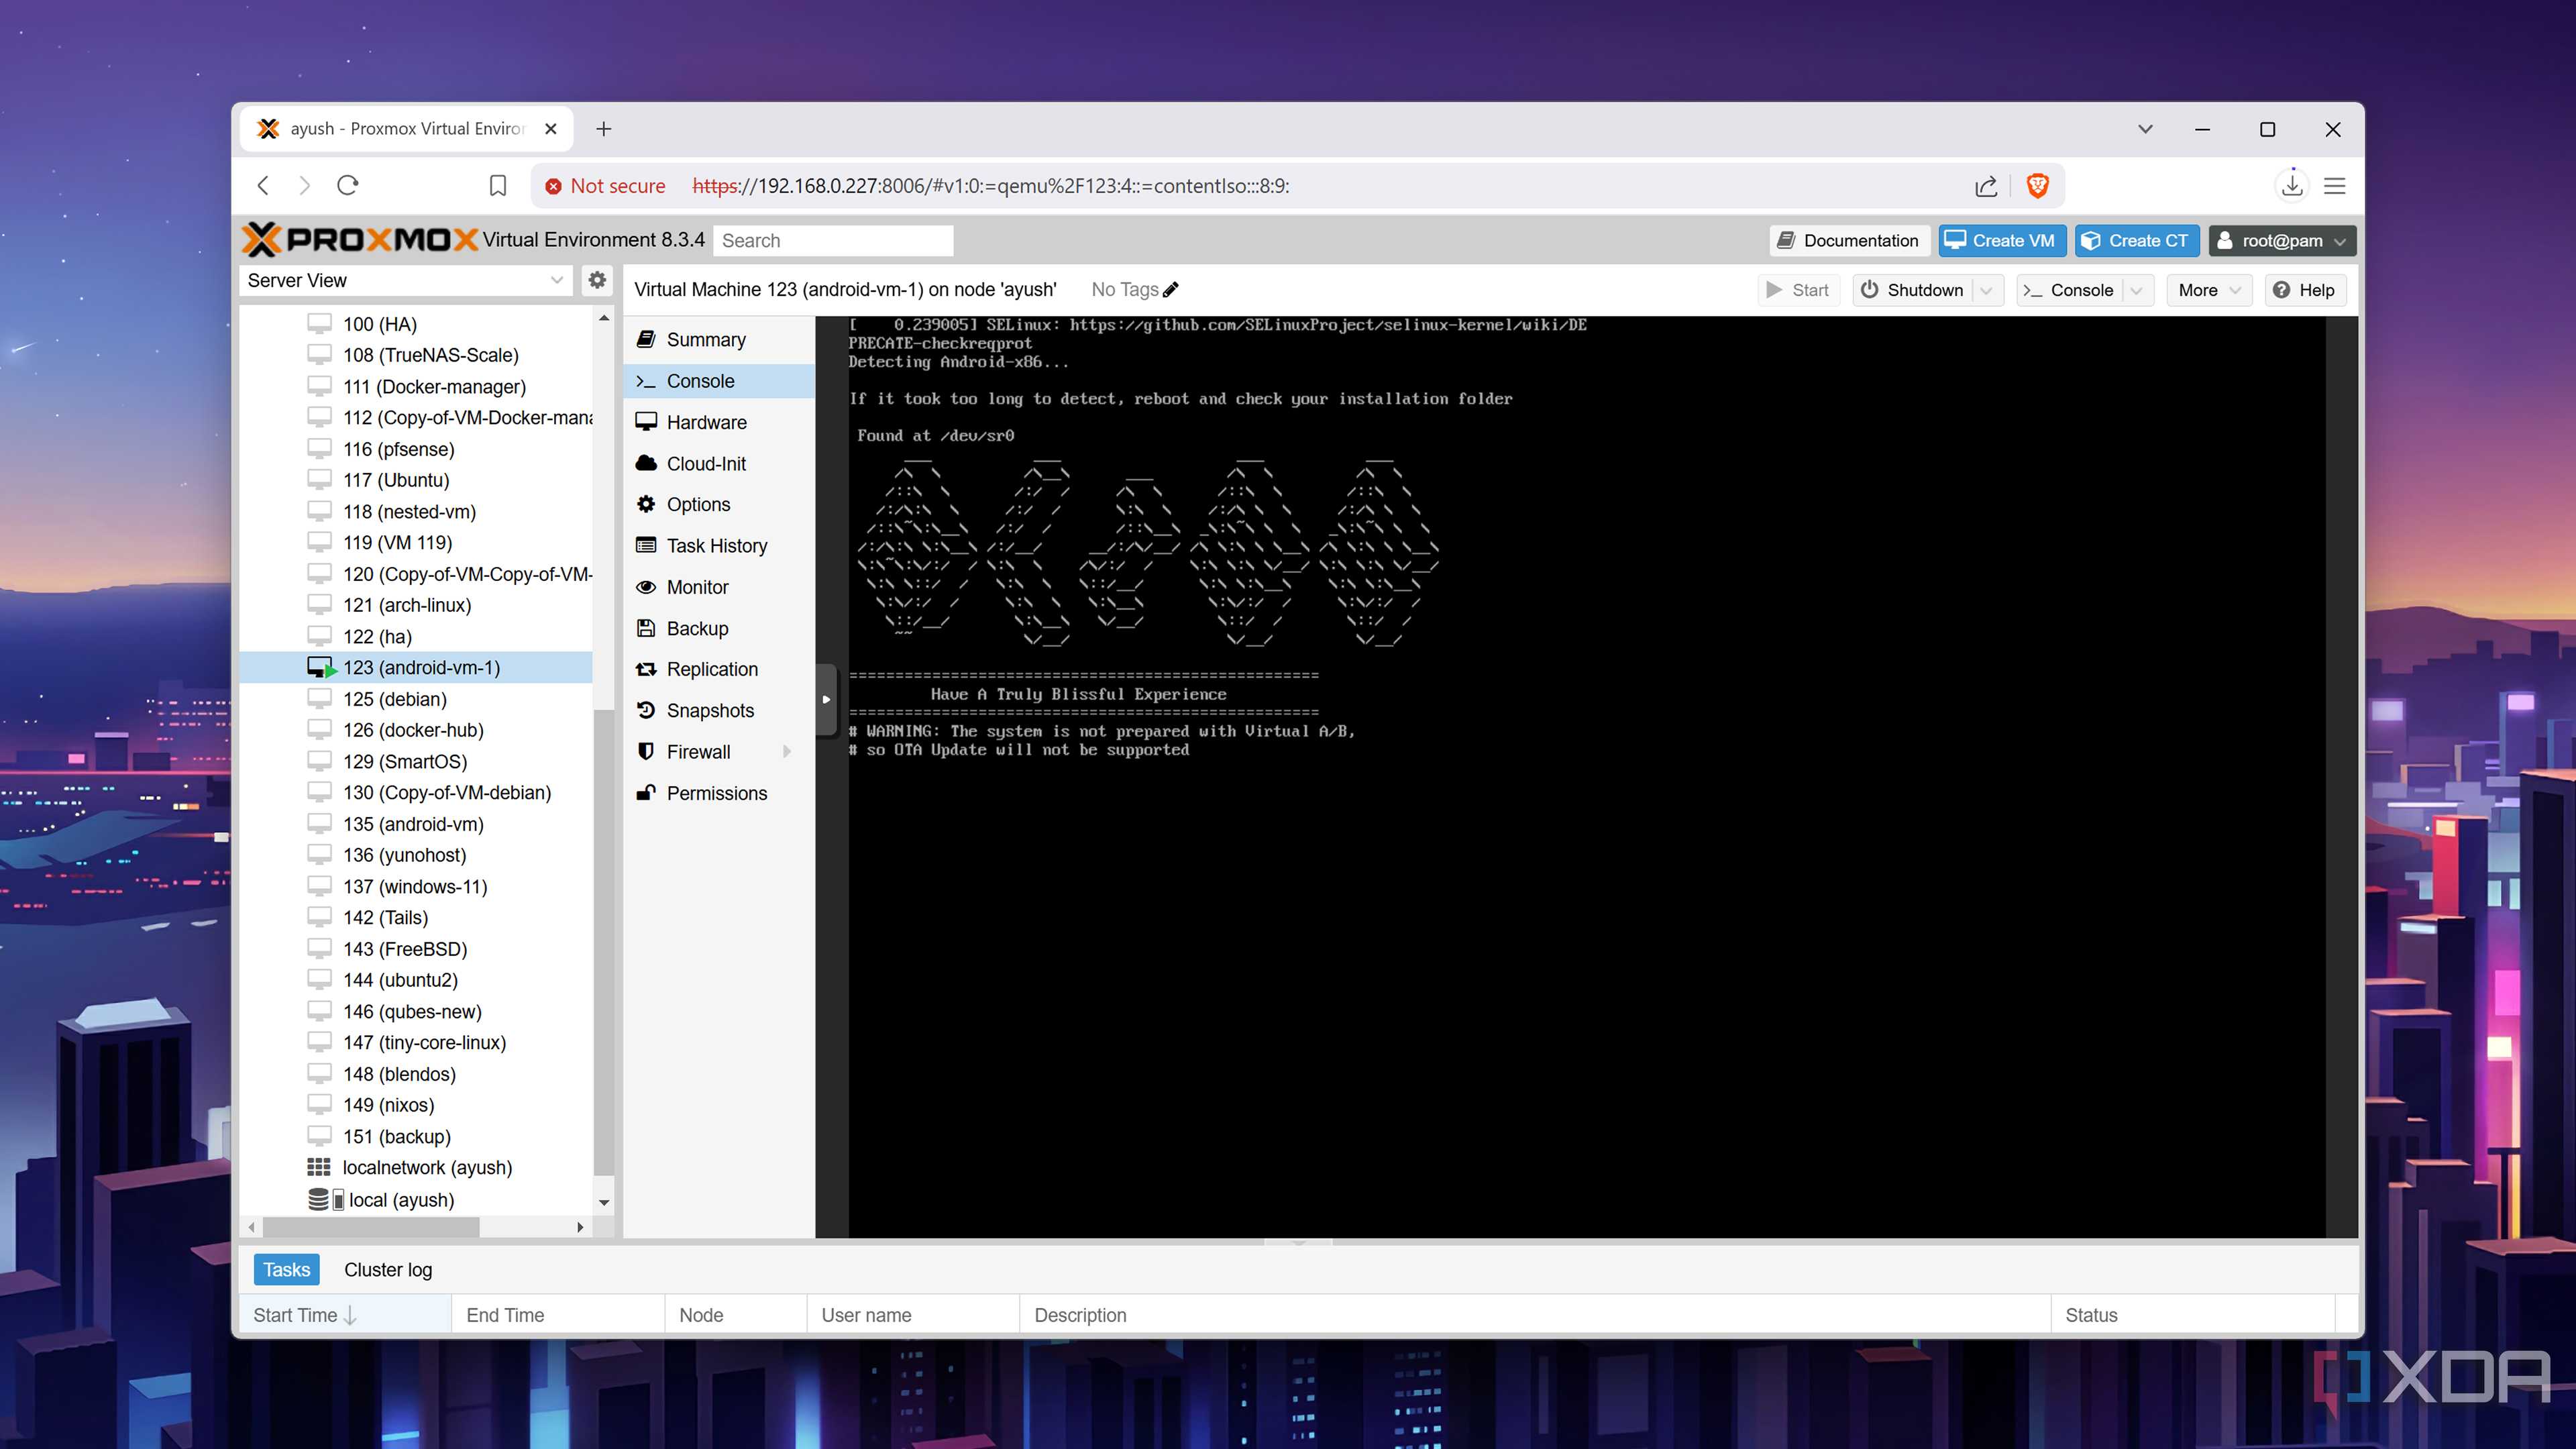This screenshot has height=1449, width=2576.
Task: Click the Not secure warning badge
Action: (605, 186)
